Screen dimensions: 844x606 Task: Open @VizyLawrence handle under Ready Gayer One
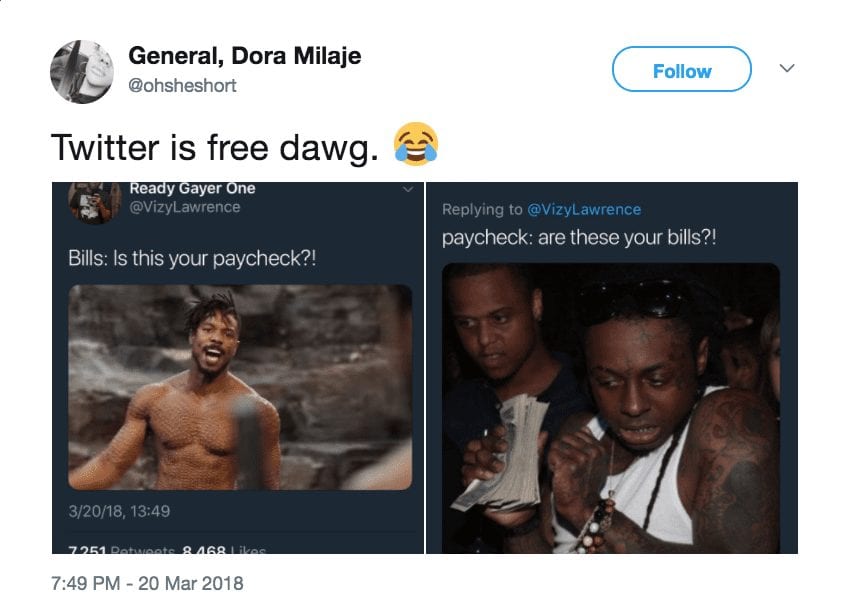tap(185, 207)
